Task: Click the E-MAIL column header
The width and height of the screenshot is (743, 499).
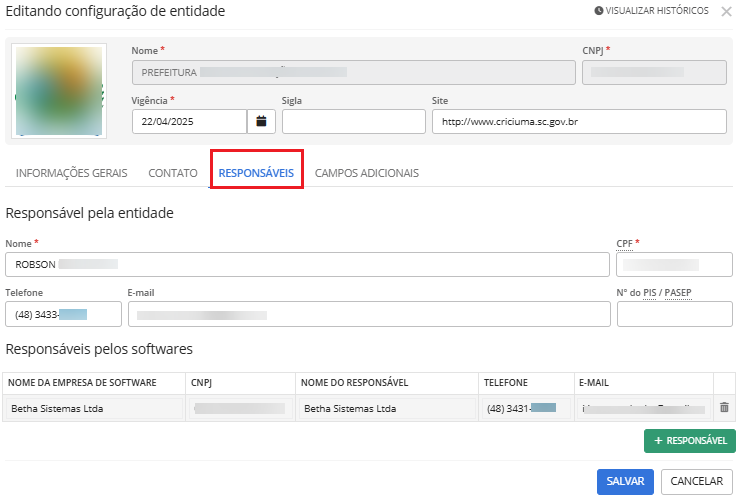Action: pos(594,382)
